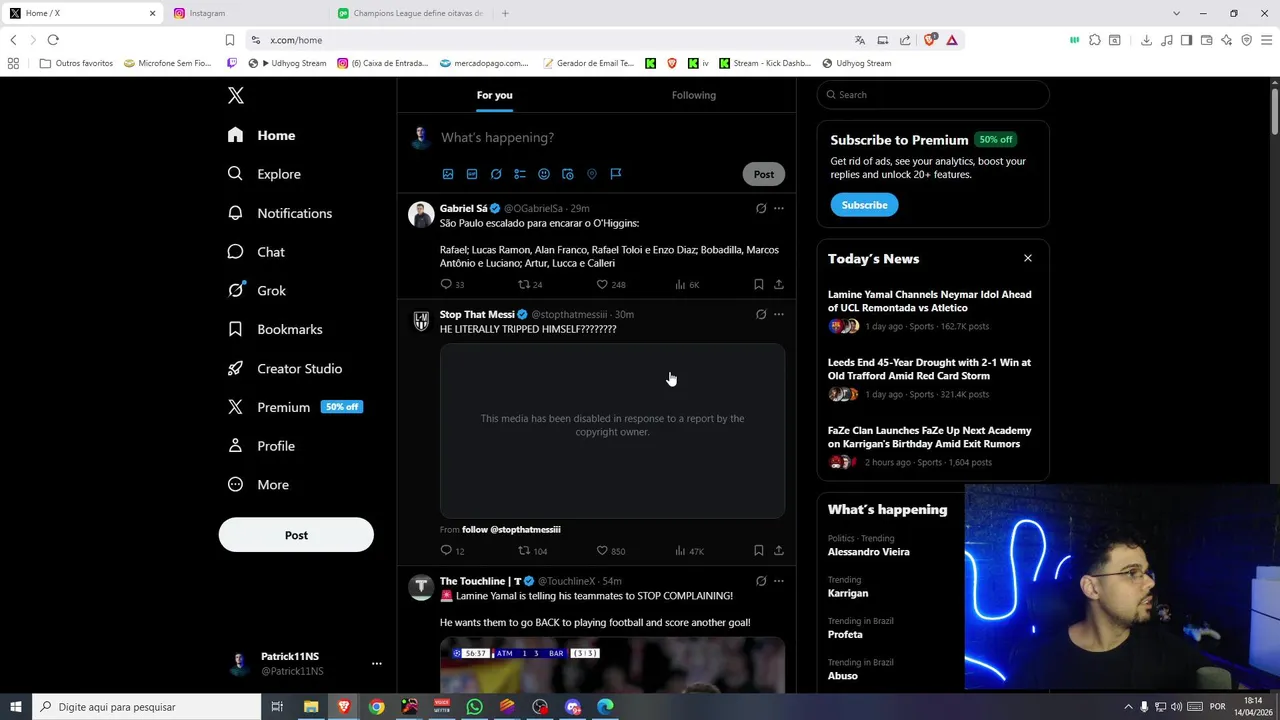Image resolution: width=1280 pixels, height=720 pixels.
Task: Open Grok action on Stop That Messi post
Action: point(761,314)
